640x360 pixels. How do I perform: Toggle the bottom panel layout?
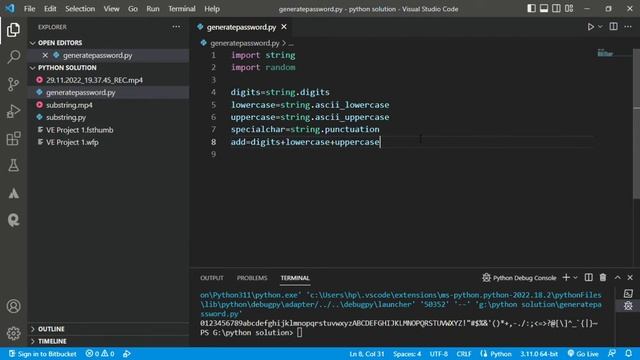click(x=544, y=9)
